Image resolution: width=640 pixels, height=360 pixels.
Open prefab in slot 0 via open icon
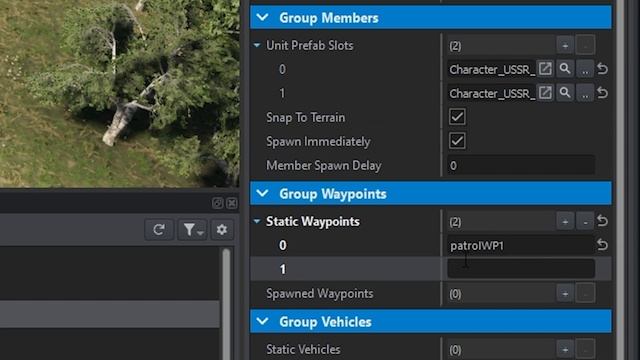545,69
